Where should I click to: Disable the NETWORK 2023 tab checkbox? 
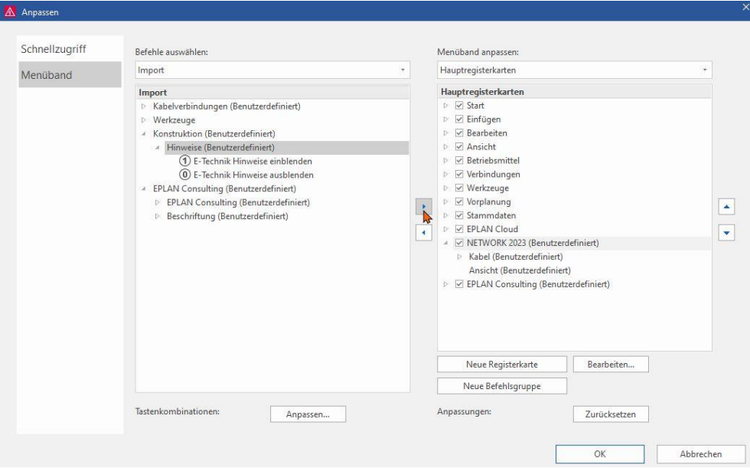point(459,243)
